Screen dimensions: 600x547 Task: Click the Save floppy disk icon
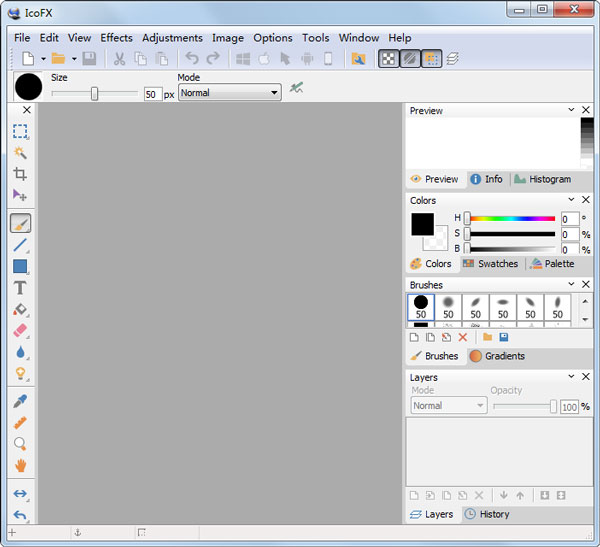(89, 59)
